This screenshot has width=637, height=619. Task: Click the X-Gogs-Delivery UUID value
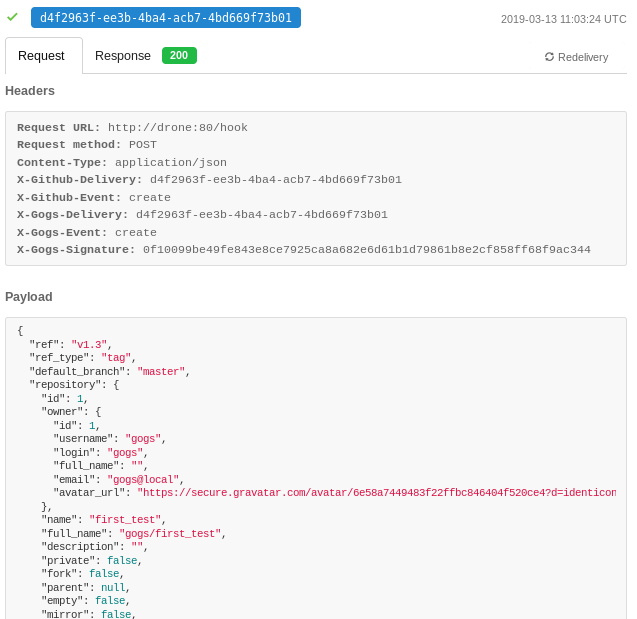(262, 215)
